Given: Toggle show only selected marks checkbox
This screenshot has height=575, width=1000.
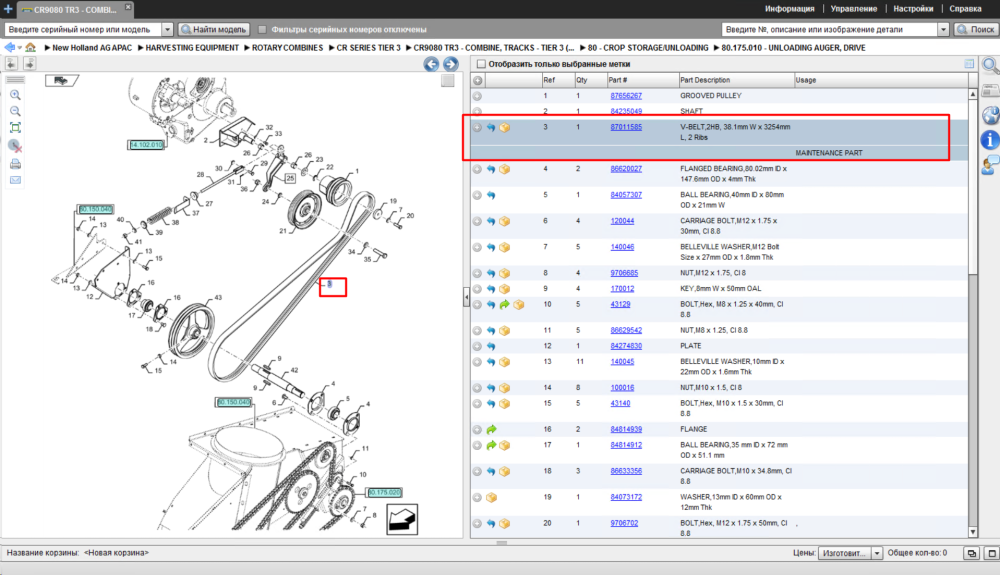Looking at the screenshot, I should pos(482,64).
